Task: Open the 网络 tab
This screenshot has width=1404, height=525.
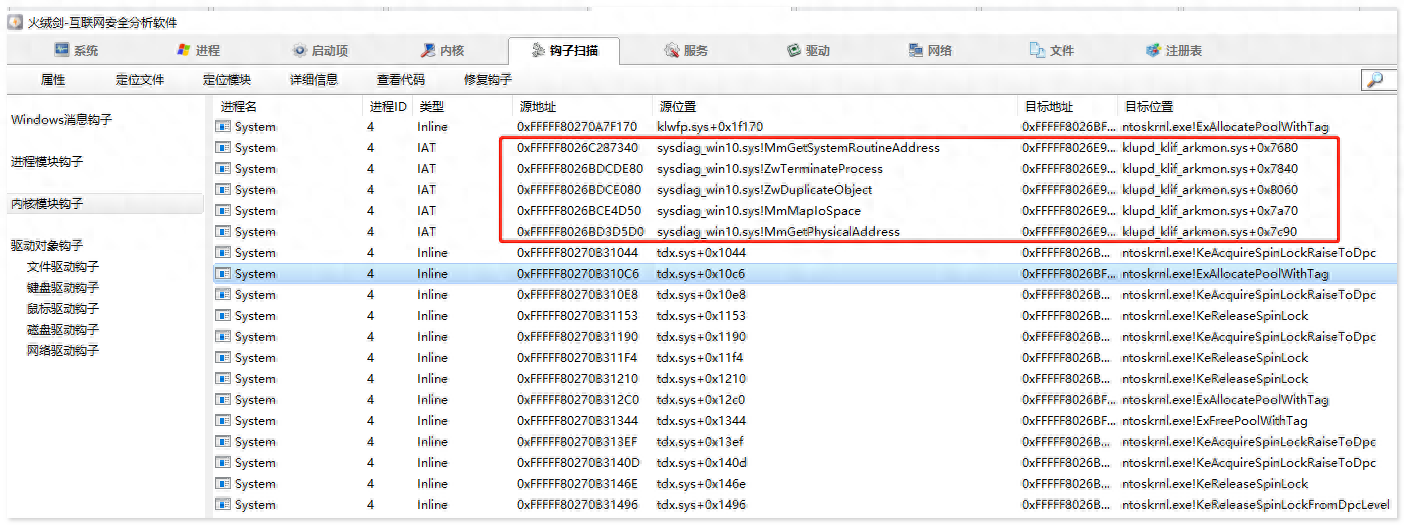Action: (930, 50)
